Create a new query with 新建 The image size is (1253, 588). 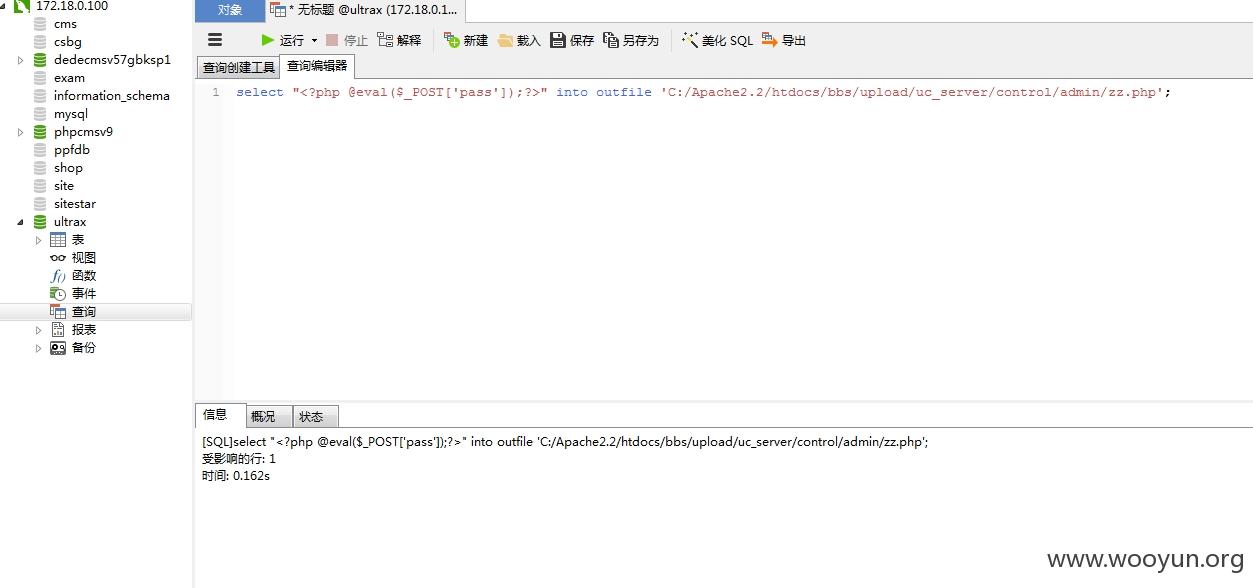[x=466, y=40]
